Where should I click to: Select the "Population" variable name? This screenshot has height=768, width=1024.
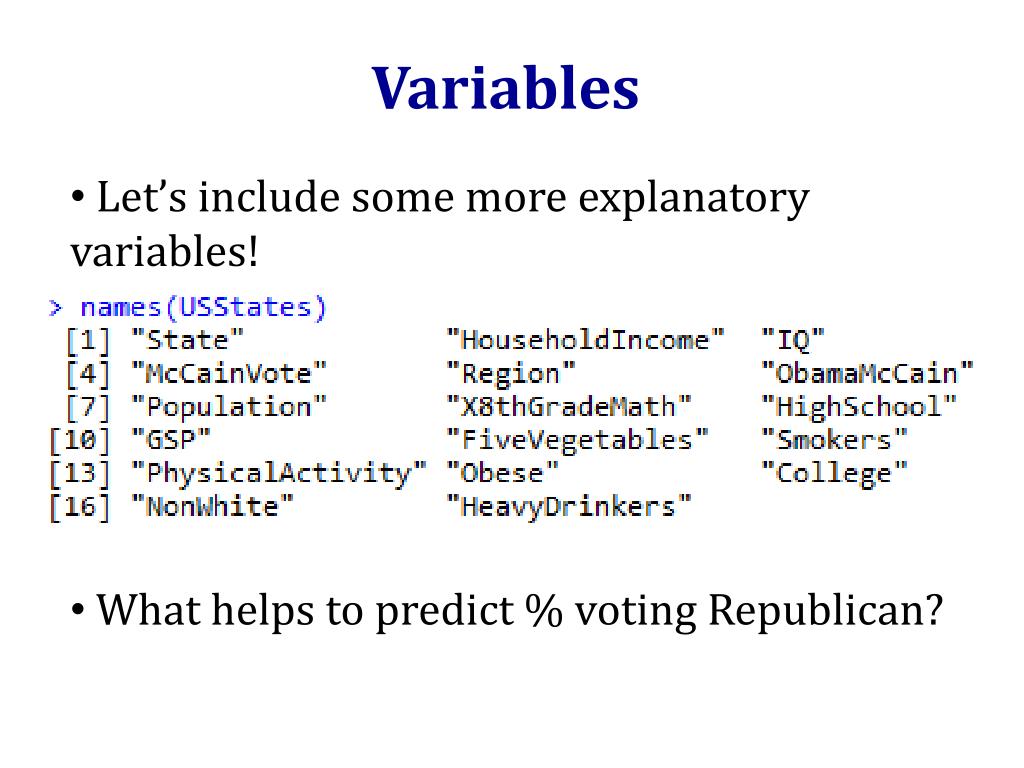pyautogui.click(x=229, y=407)
